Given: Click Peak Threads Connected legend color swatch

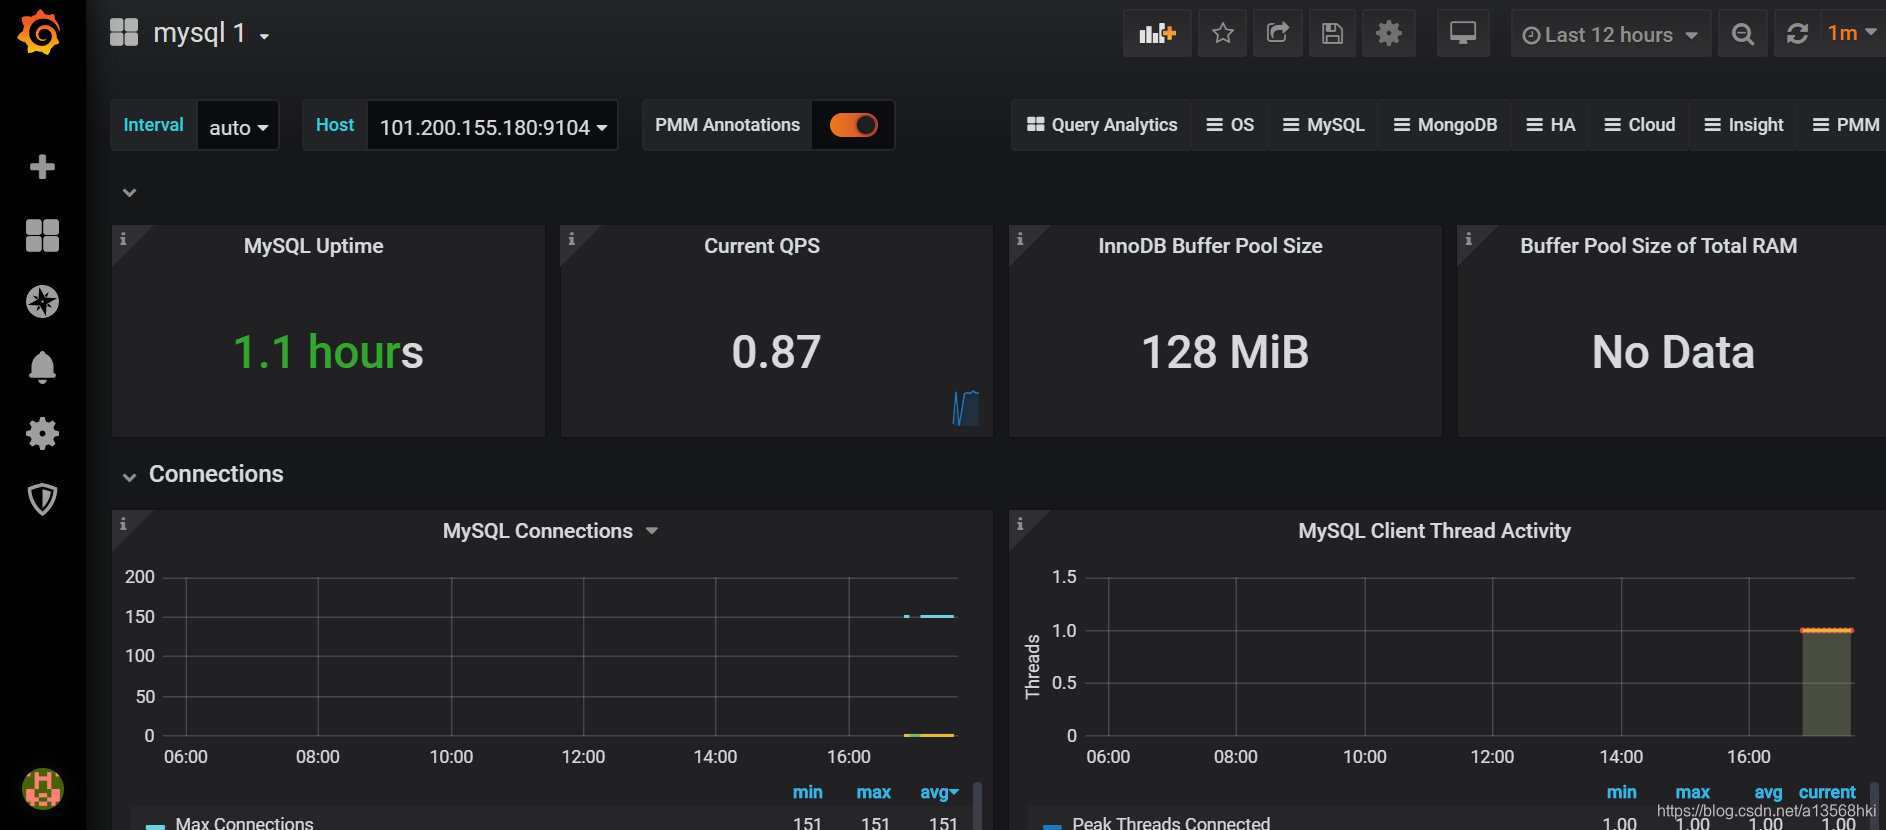Looking at the screenshot, I should click(x=1052, y=826).
